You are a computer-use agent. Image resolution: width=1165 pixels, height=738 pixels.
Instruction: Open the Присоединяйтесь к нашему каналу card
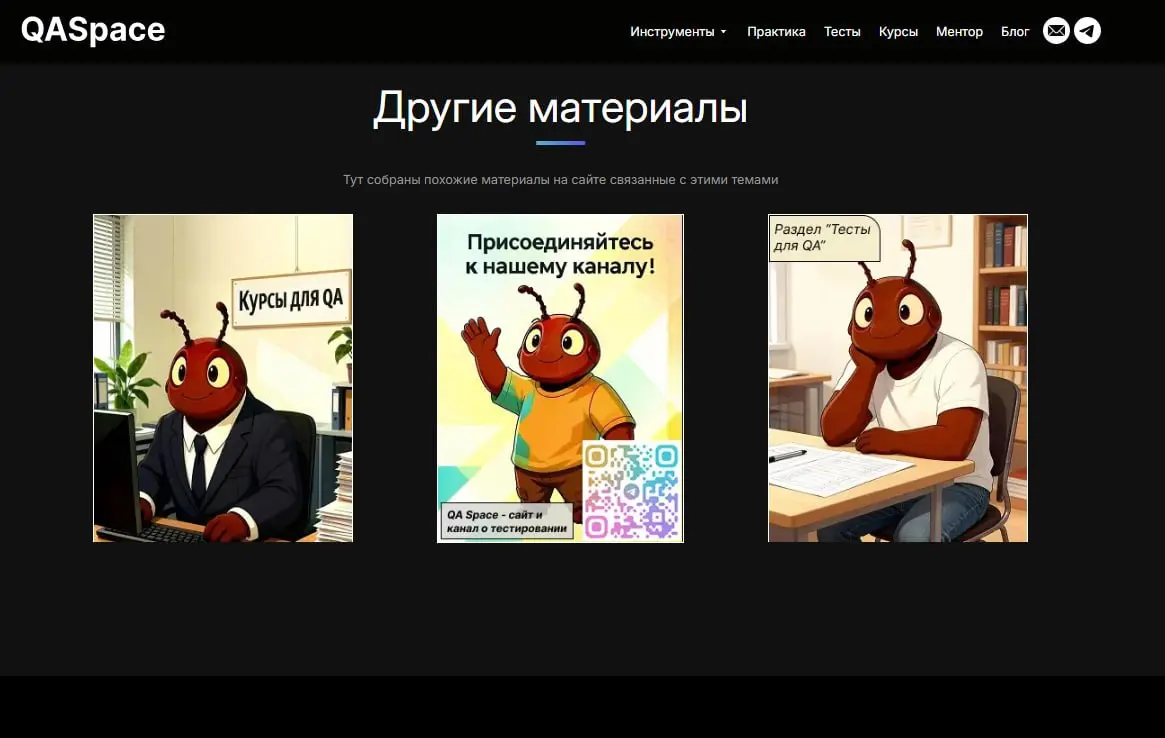(560, 378)
